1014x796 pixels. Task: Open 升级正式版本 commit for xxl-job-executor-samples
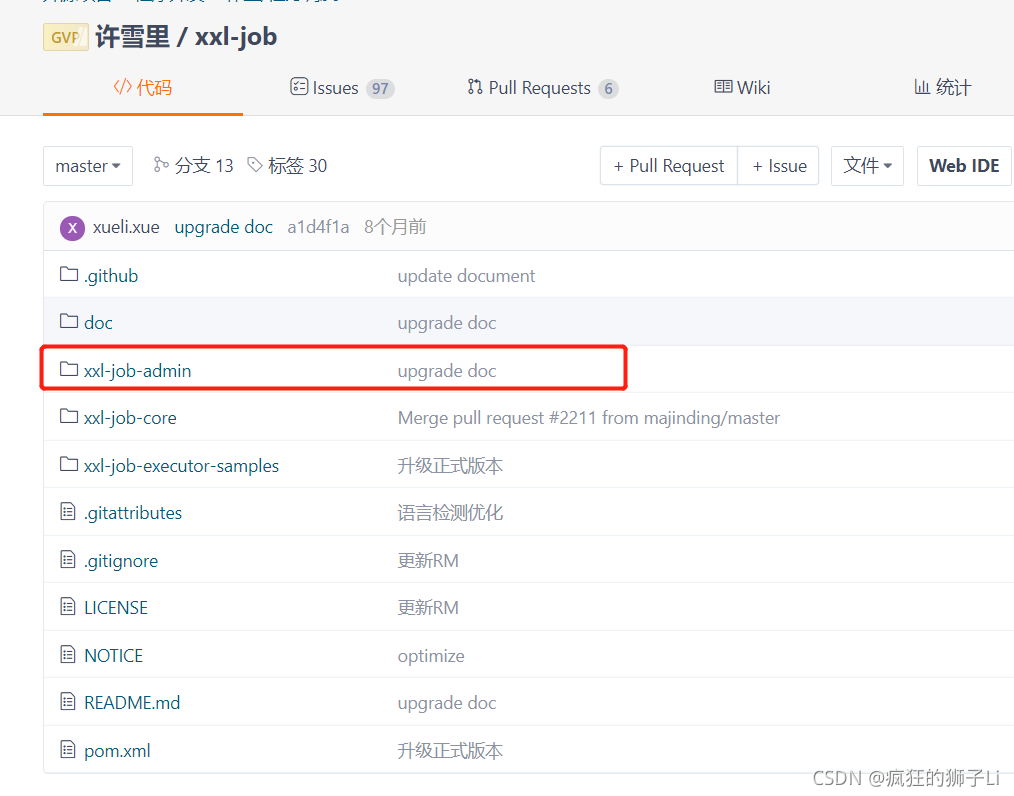coord(450,466)
